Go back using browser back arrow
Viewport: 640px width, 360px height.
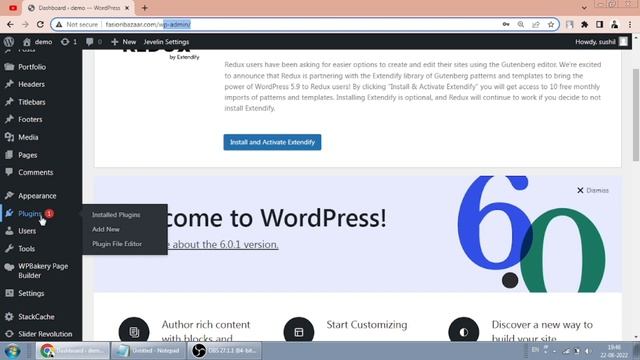[x=10, y=24]
